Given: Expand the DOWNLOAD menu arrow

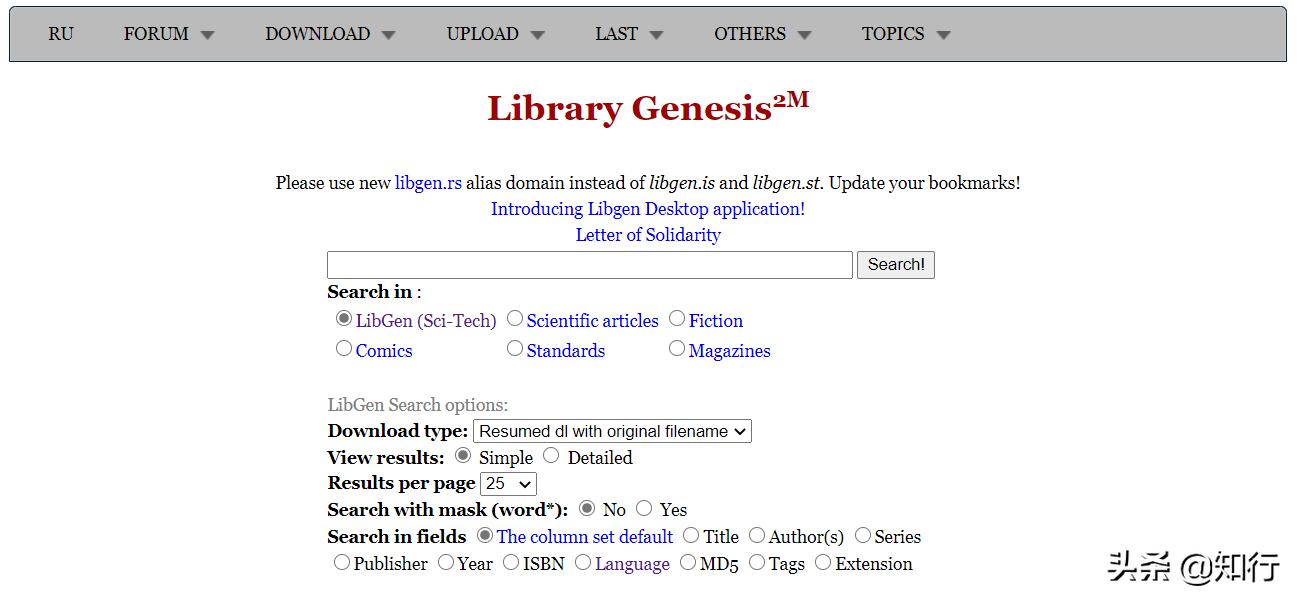Looking at the screenshot, I should [x=388, y=35].
